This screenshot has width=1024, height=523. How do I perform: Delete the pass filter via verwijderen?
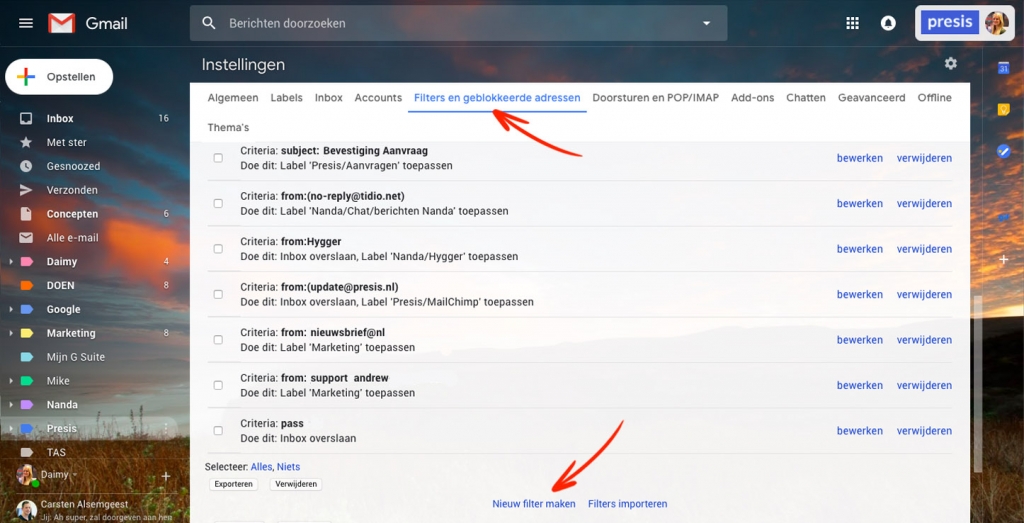pos(924,431)
